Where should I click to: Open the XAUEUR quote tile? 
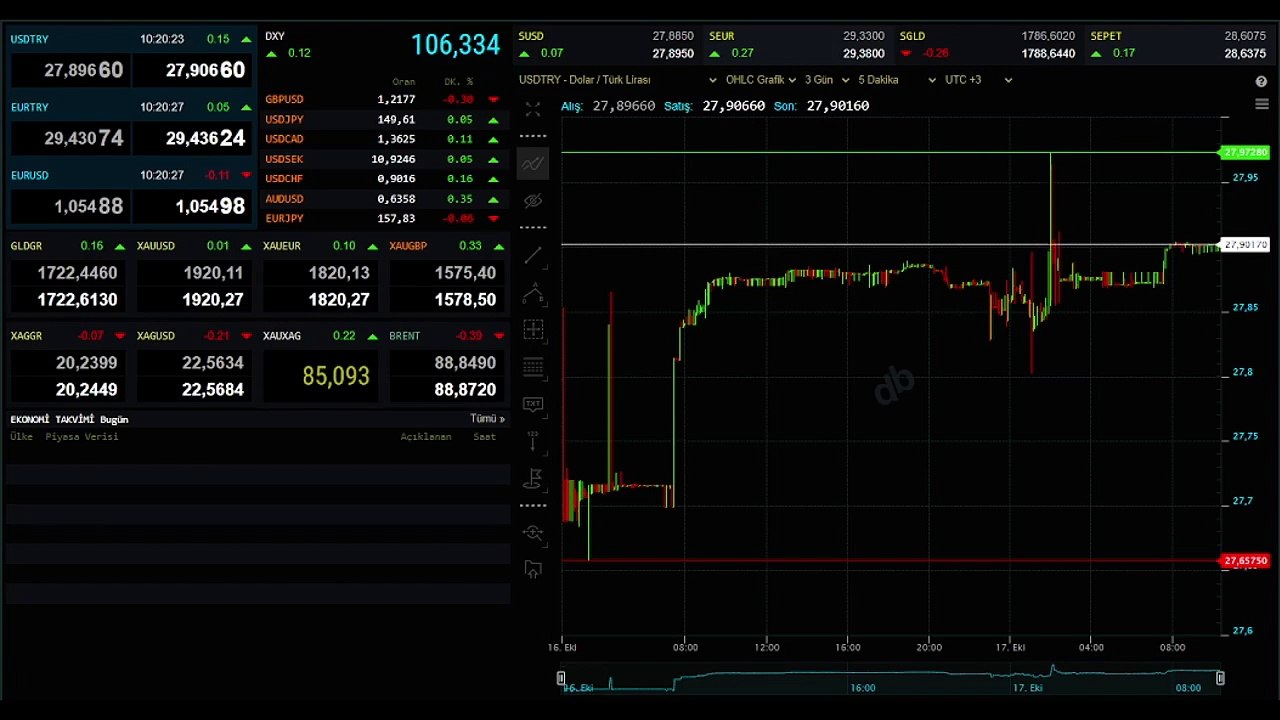320,276
